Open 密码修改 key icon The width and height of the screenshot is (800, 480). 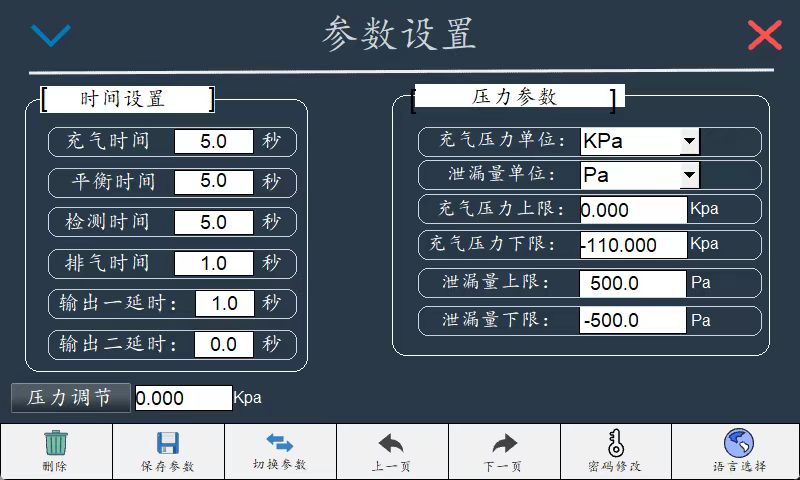pyautogui.click(x=616, y=444)
